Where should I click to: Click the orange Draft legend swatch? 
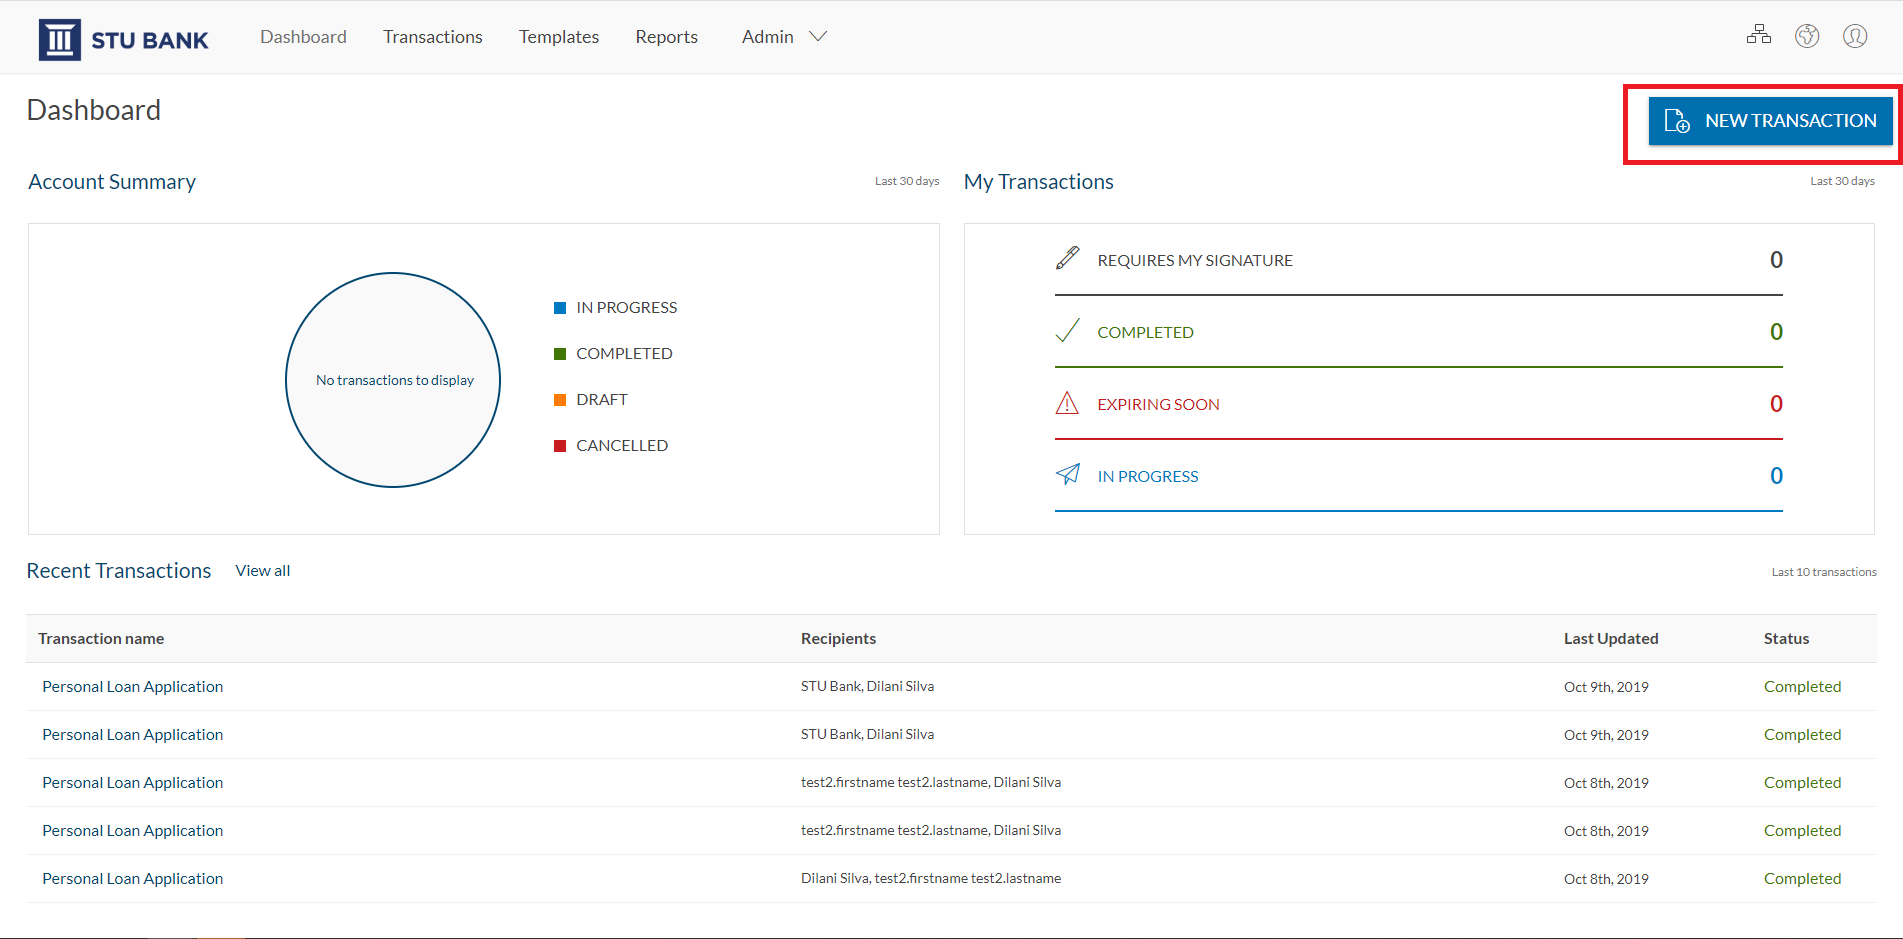tap(560, 400)
